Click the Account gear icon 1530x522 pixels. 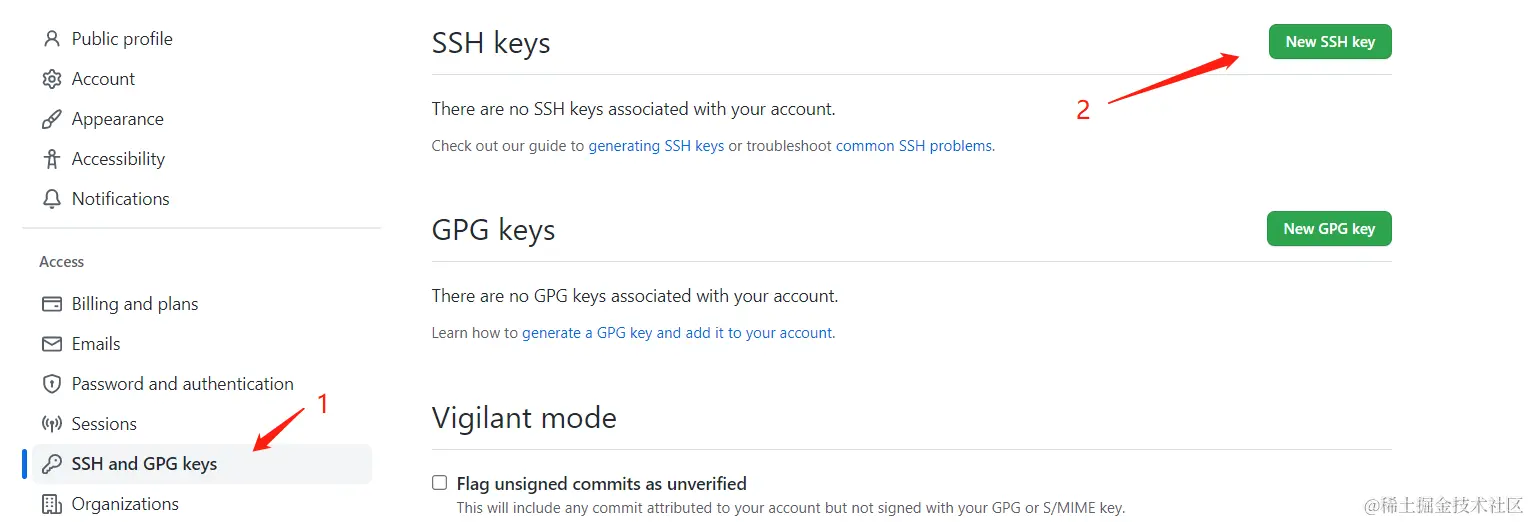(x=51, y=79)
